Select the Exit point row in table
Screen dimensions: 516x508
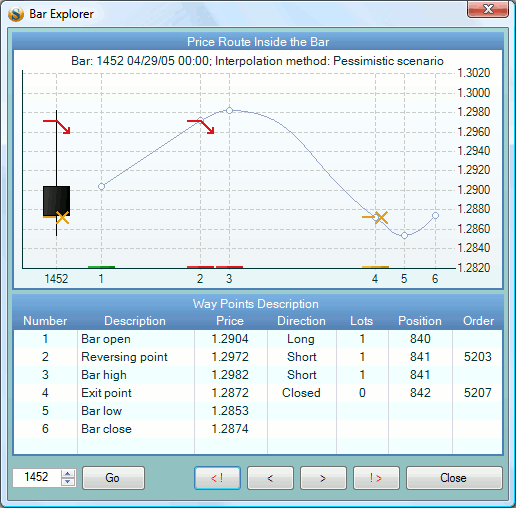(258, 393)
